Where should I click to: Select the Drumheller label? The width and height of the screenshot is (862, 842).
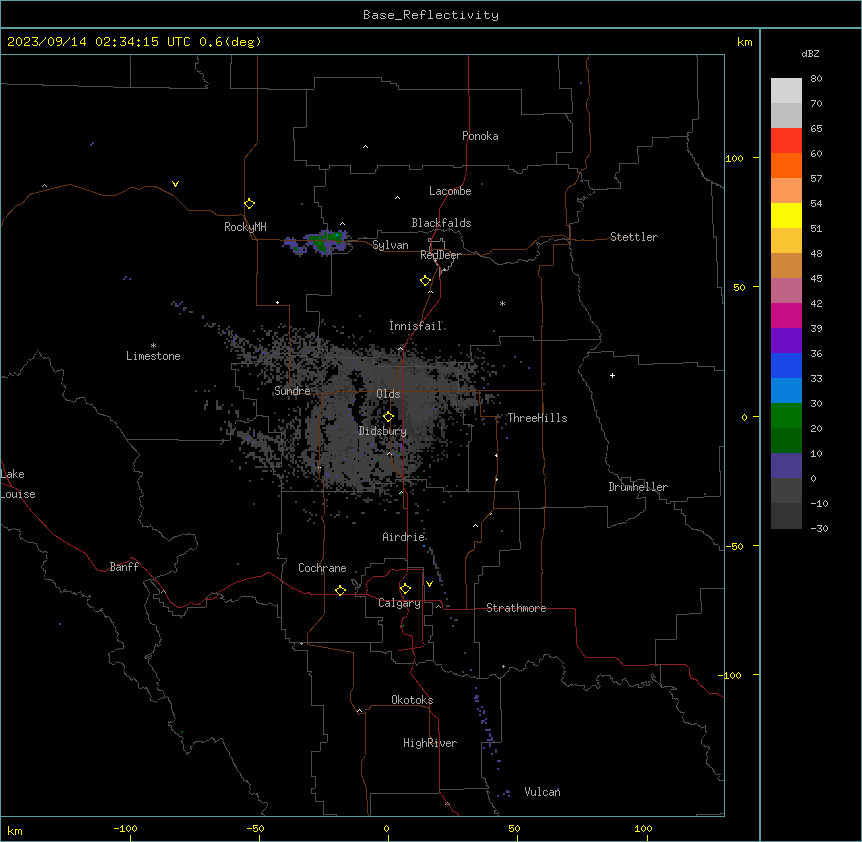638,487
